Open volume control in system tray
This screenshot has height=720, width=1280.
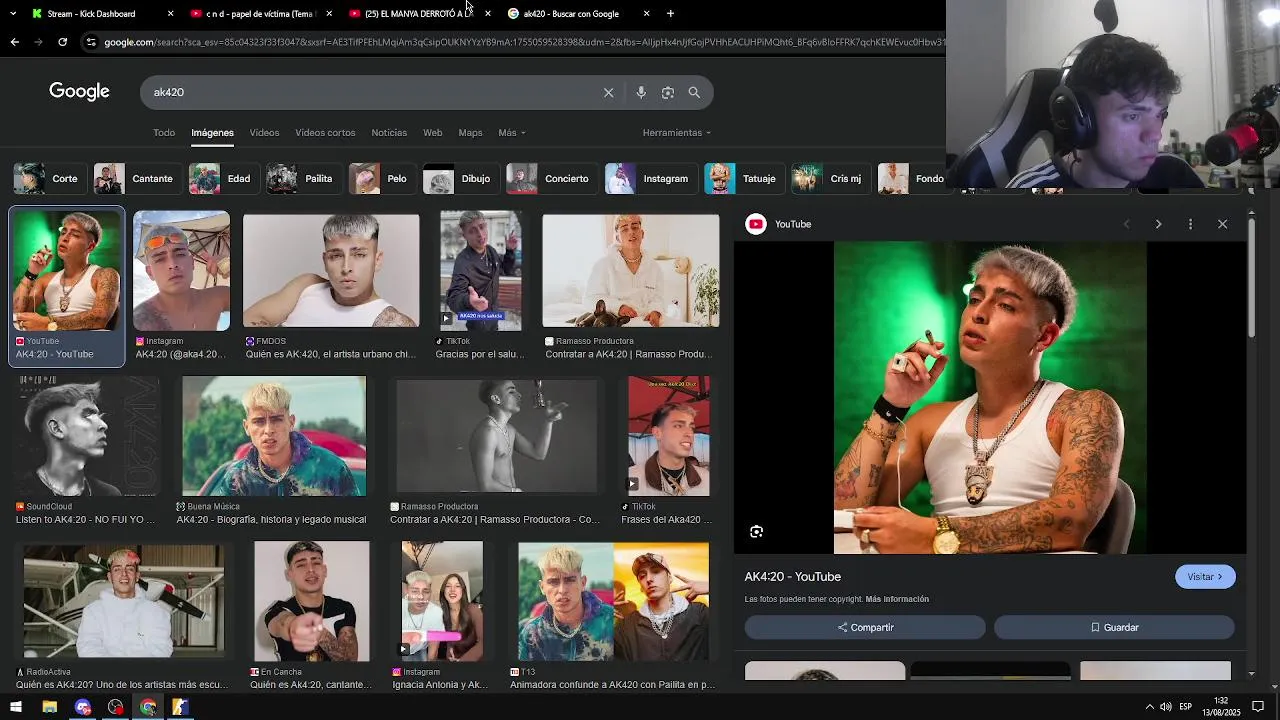pos(1166,707)
